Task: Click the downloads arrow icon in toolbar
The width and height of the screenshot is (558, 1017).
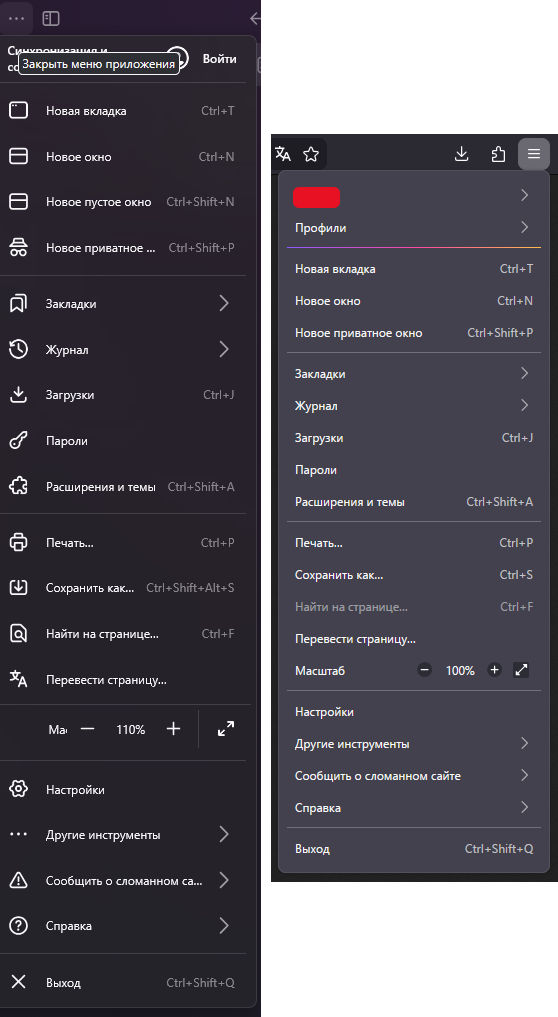Action: [461, 154]
